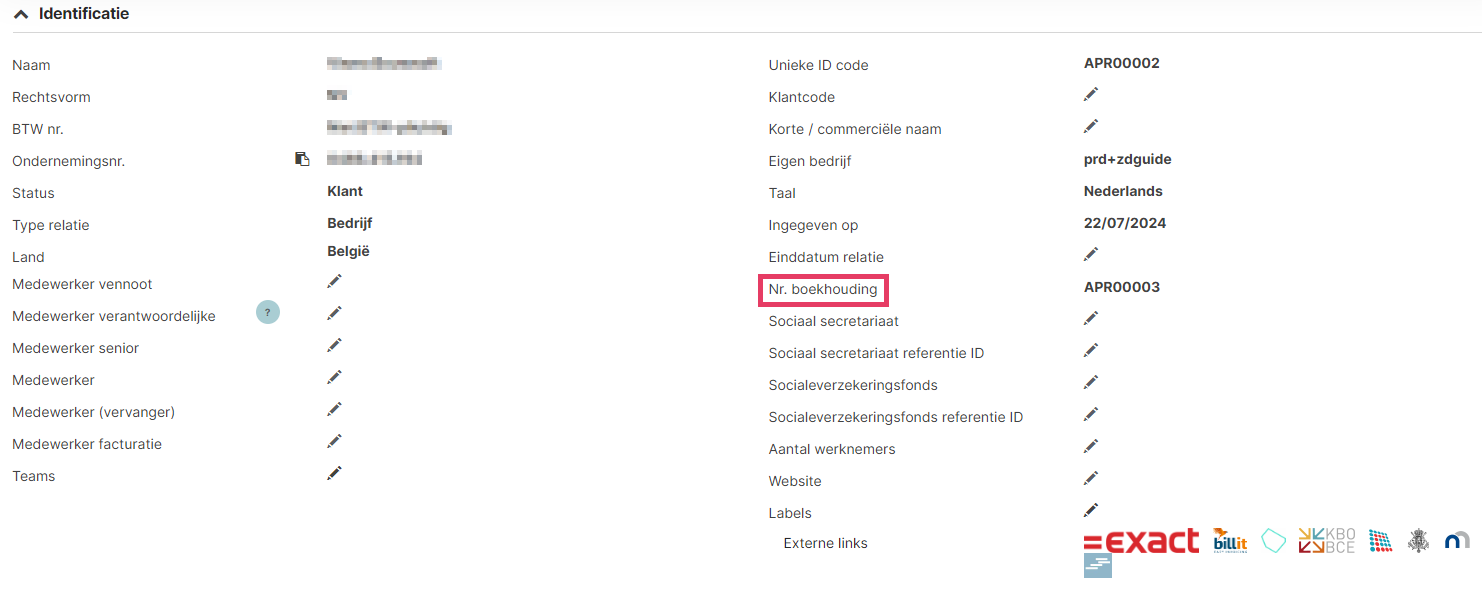Click the Belgian coat of arms icon
The width and height of the screenshot is (1482, 602).
(1418, 541)
